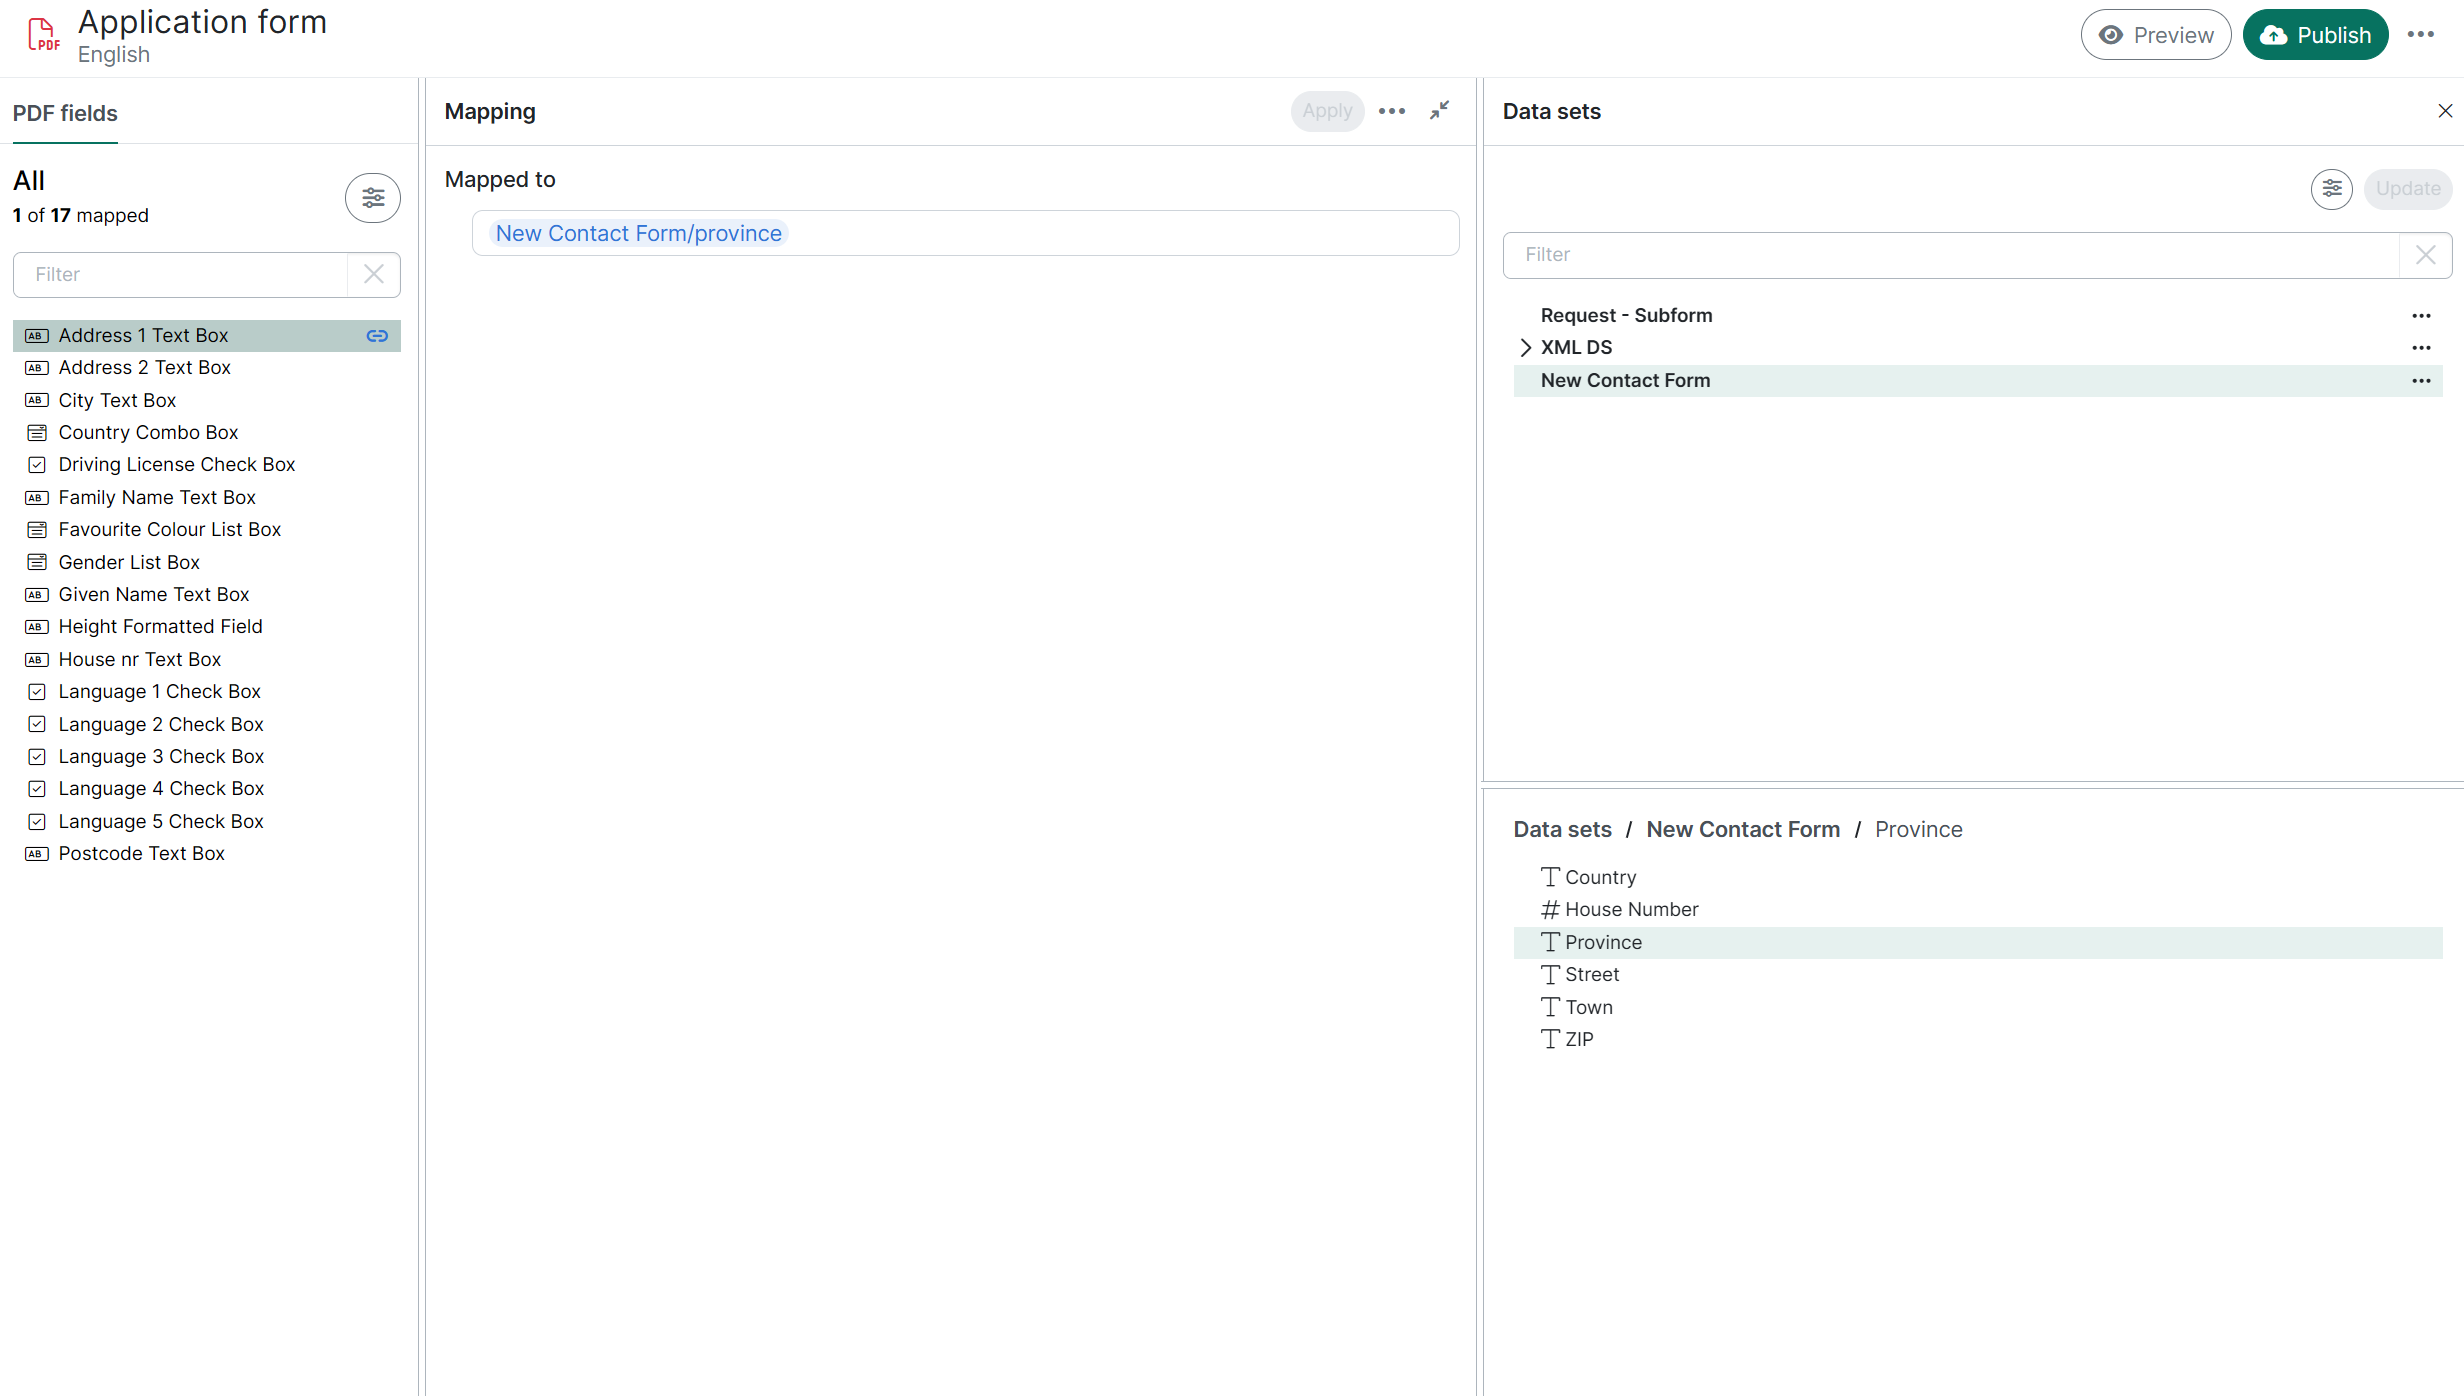This screenshot has width=2464, height=1396.
Task: Click the Data sets filter settings icon
Action: click(2331, 189)
